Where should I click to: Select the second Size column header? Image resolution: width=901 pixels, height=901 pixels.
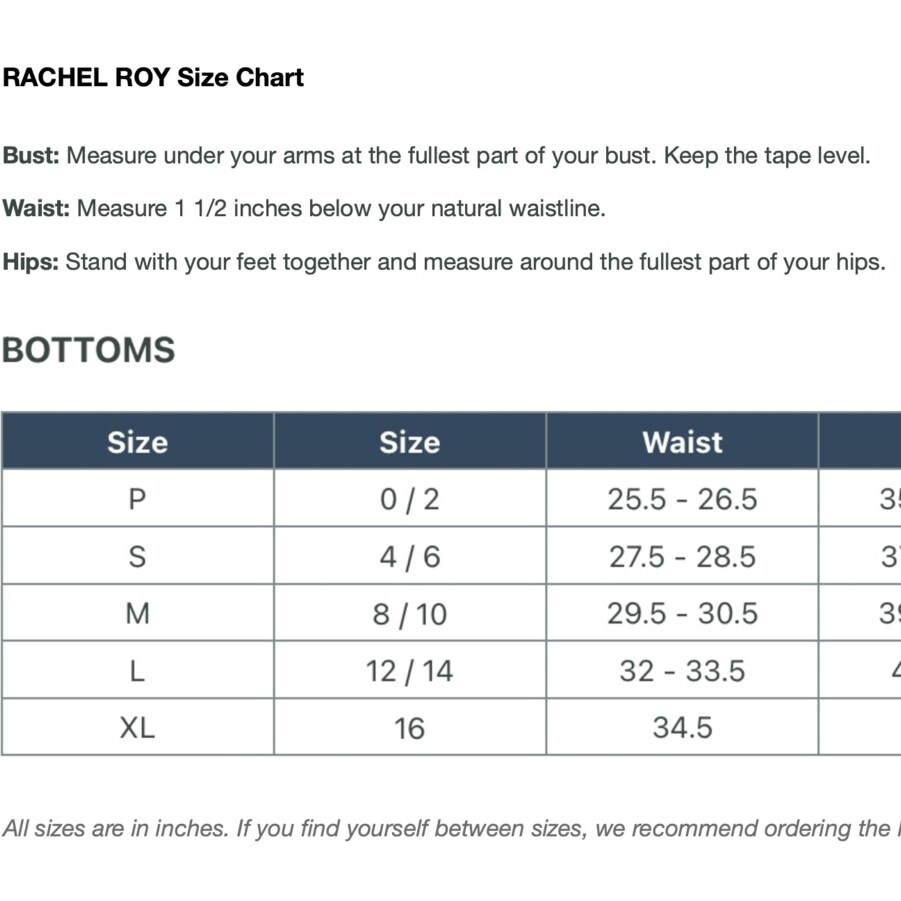409,442
